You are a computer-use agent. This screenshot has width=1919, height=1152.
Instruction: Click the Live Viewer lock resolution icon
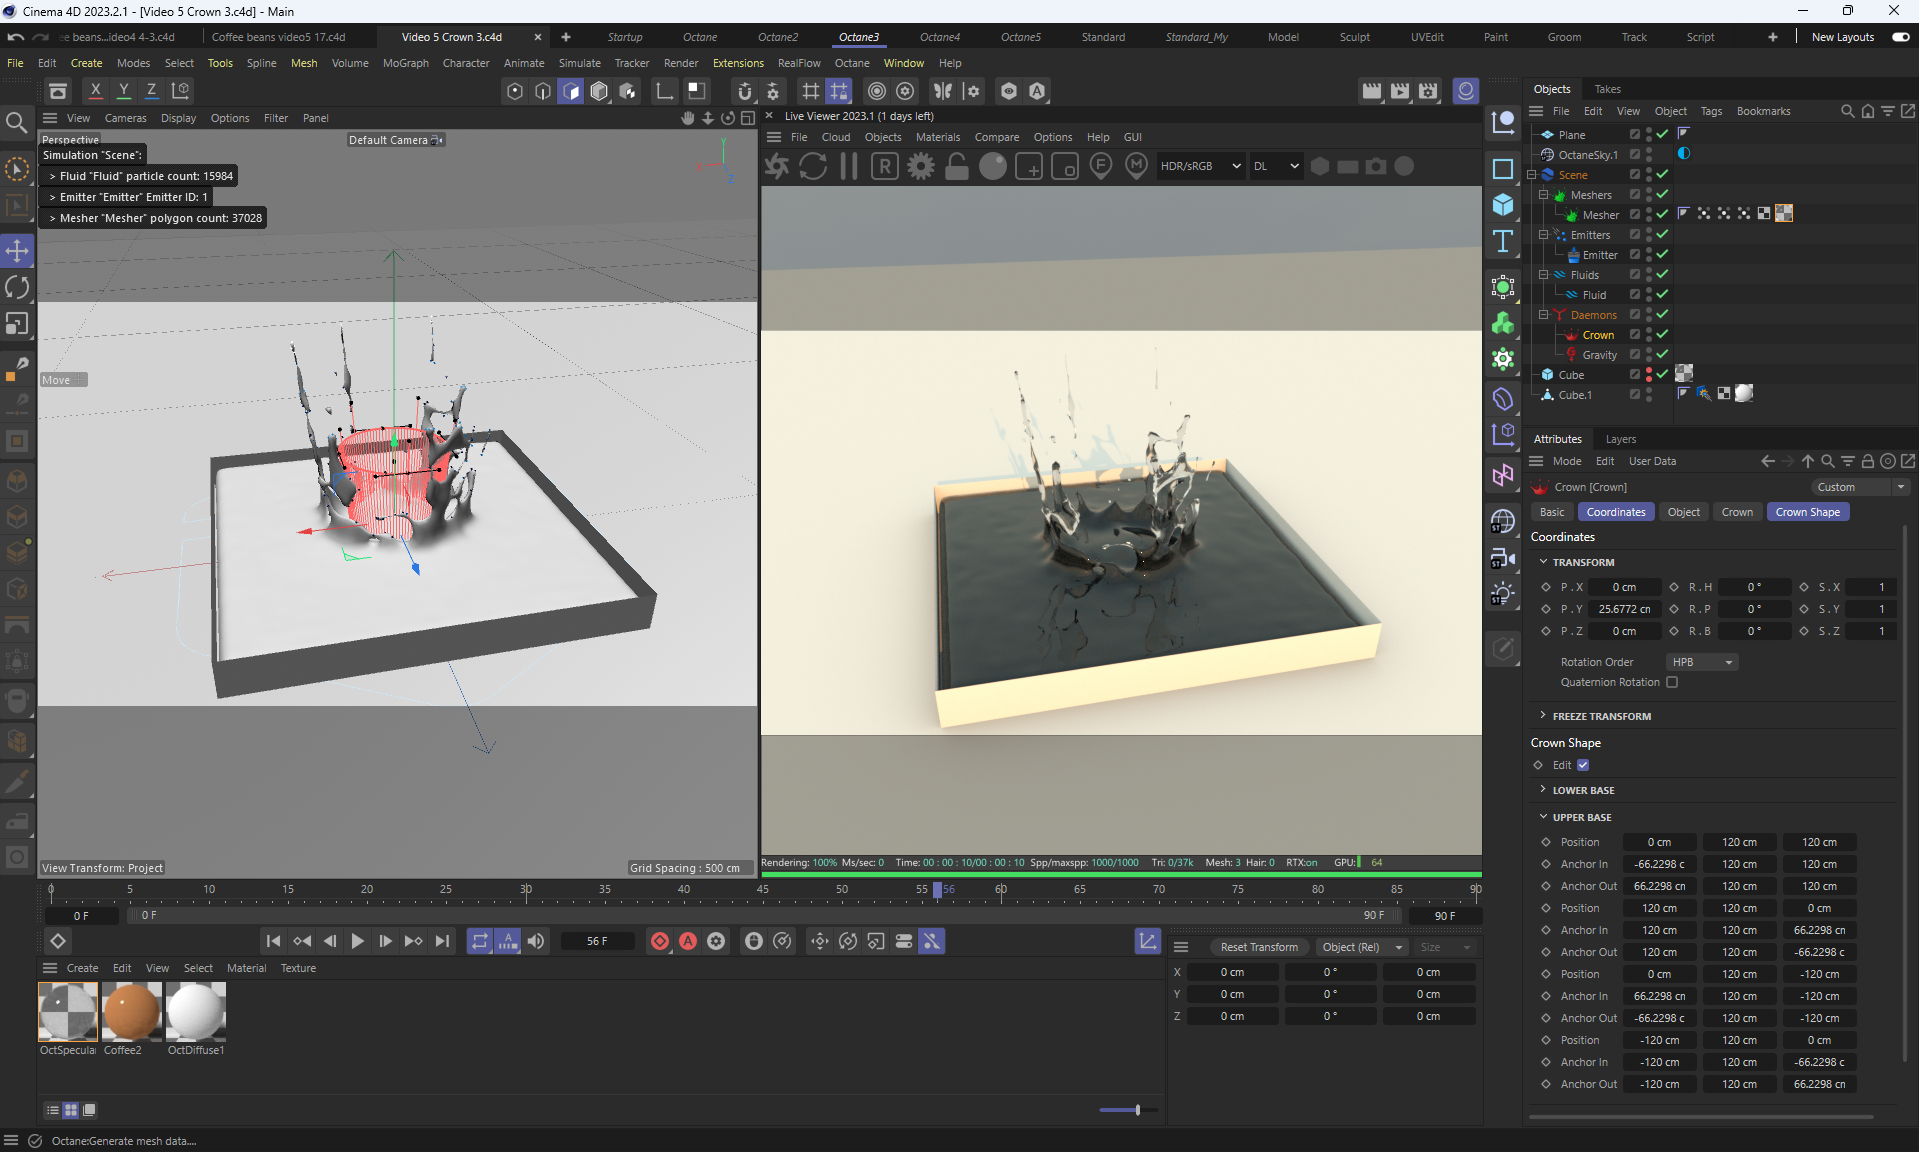(x=957, y=167)
